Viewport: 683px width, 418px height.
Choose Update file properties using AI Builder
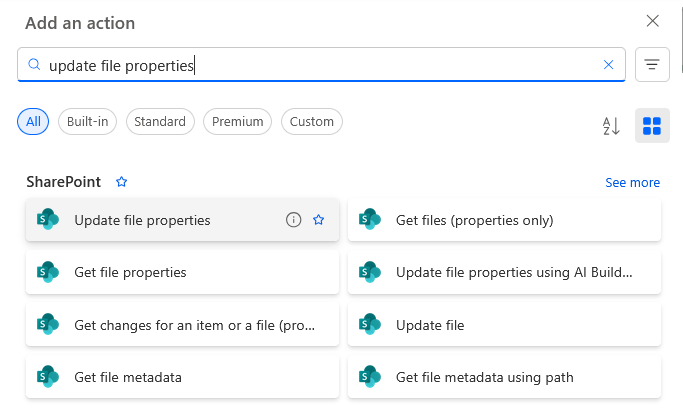(504, 272)
